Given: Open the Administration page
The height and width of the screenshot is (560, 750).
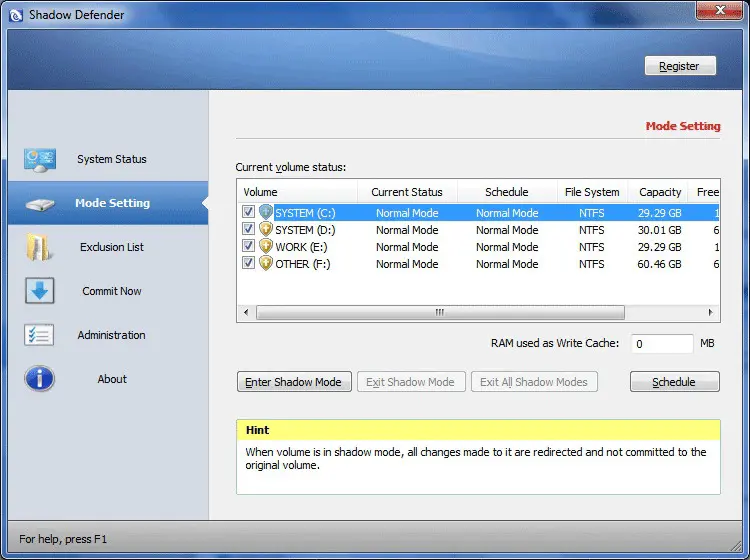Looking at the screenshot, I should 108,335.
